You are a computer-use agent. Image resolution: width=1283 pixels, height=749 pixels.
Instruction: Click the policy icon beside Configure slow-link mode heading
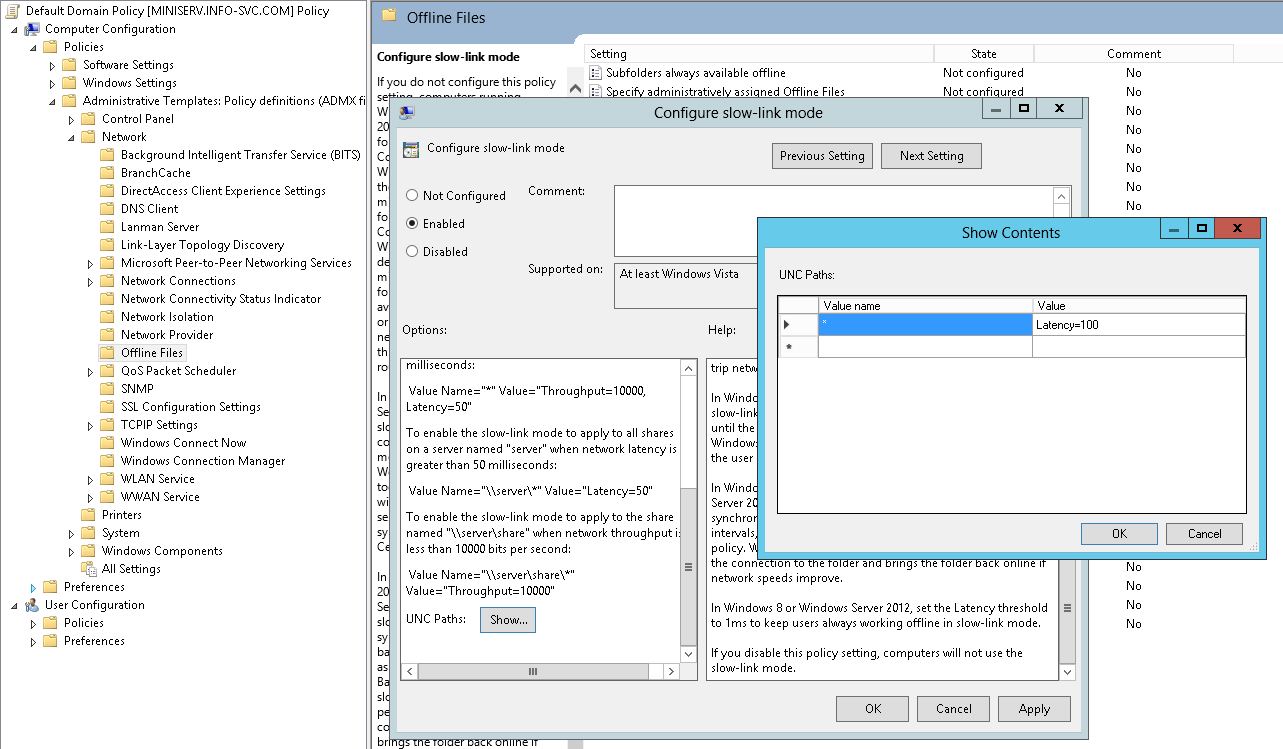[x=411, y=150]
